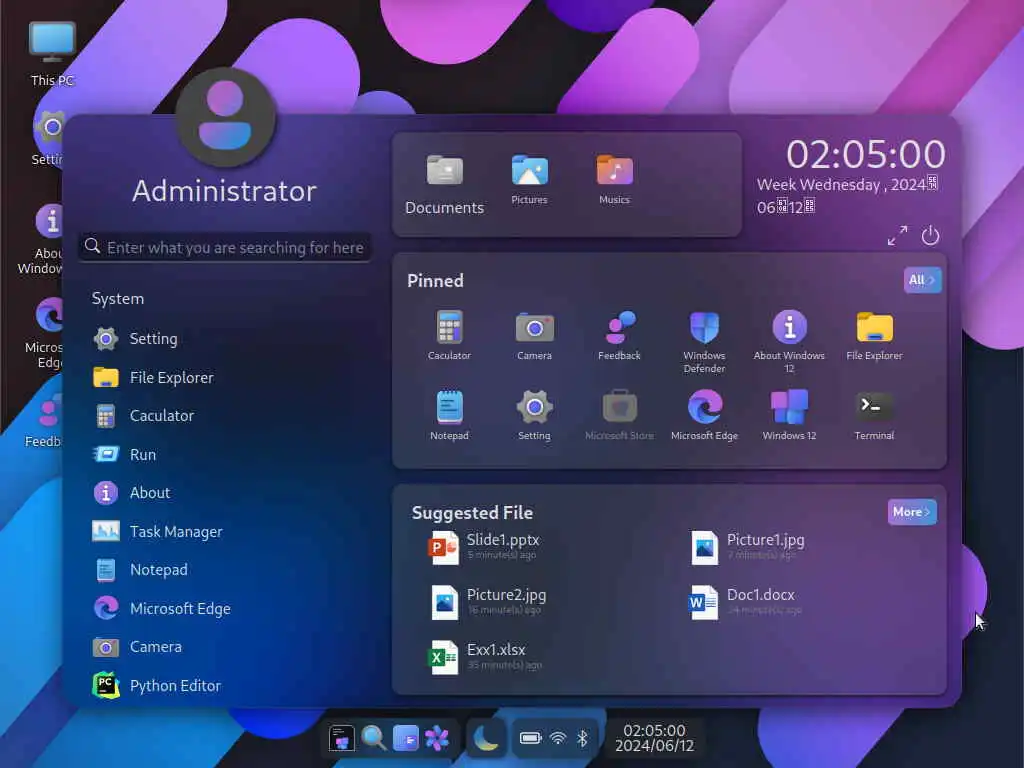Open File Explorer from the Pinned grid
This screenshot has height=768, width=1024.
tap(874, 336)
